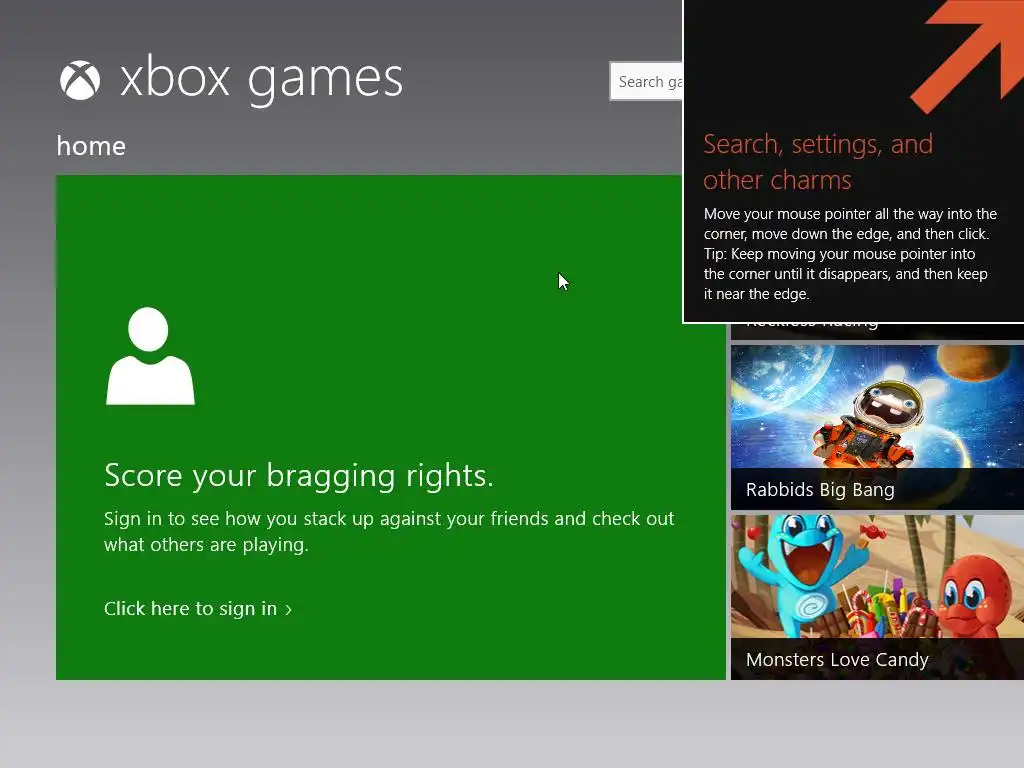Click the 'home' section heading
This screenshot has width=1024, height=768.
[91, 146]
